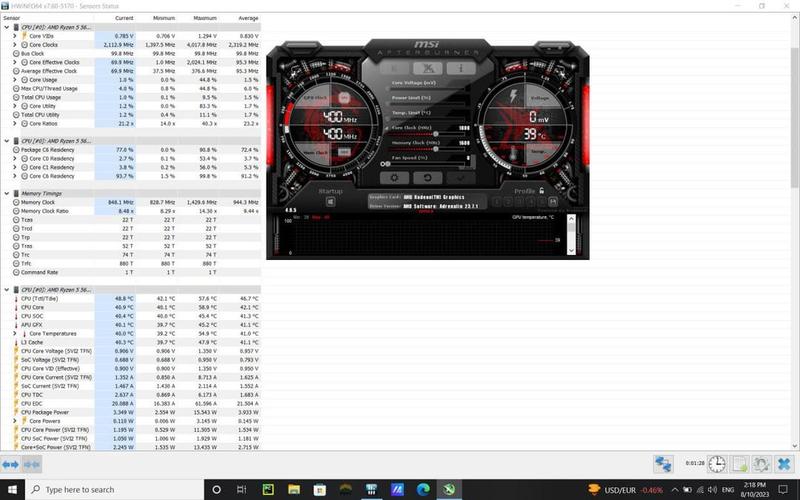The height and width of the screenshot is (500, 800).
Task: Expand the Core Powers row
Action: (x=15, y=421)
